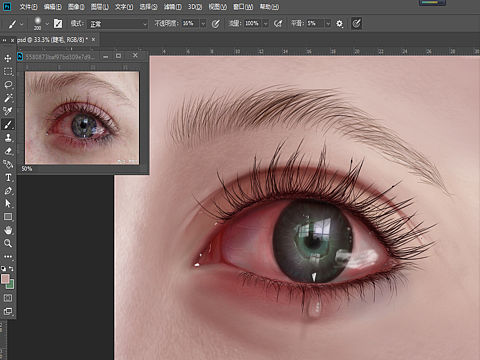Click the flow 100% value field
This screenshot has width=480, height=360.
point(253,23)
